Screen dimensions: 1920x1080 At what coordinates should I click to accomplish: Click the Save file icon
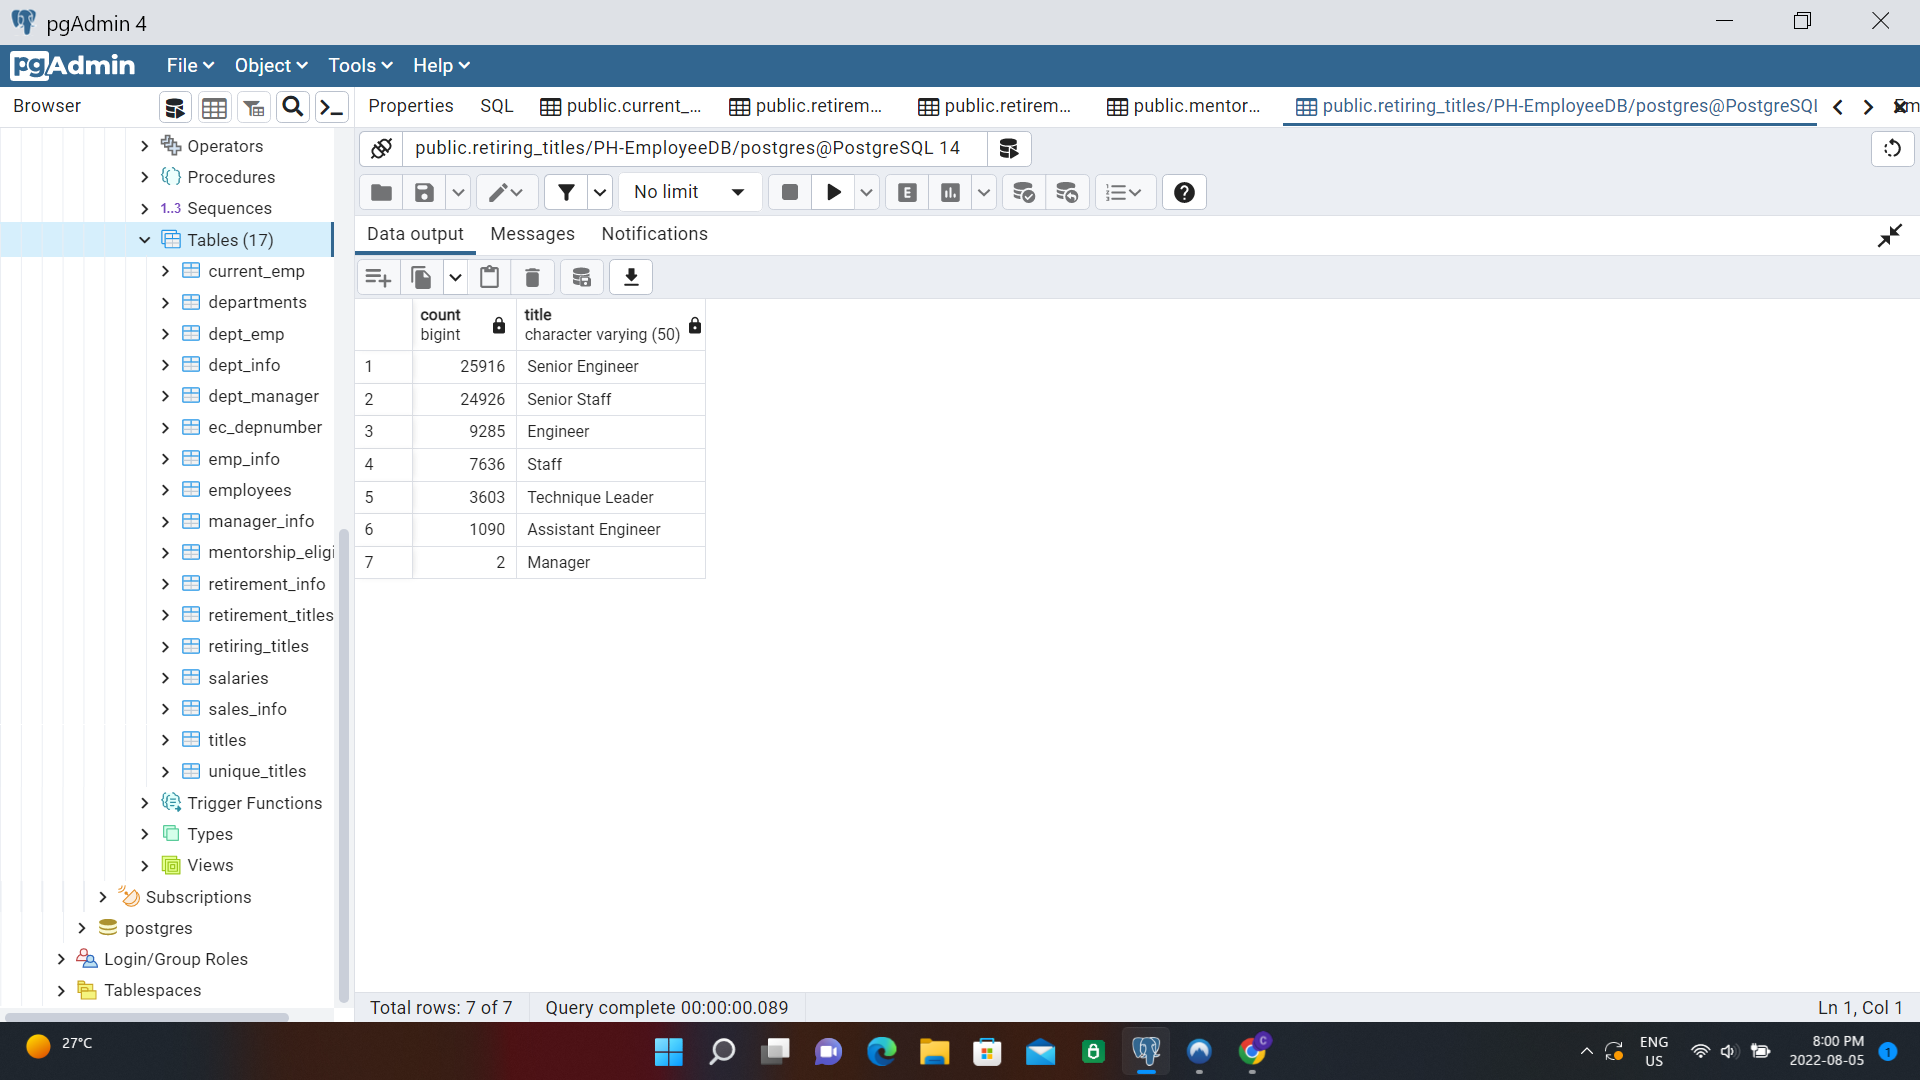coord(424,192)
